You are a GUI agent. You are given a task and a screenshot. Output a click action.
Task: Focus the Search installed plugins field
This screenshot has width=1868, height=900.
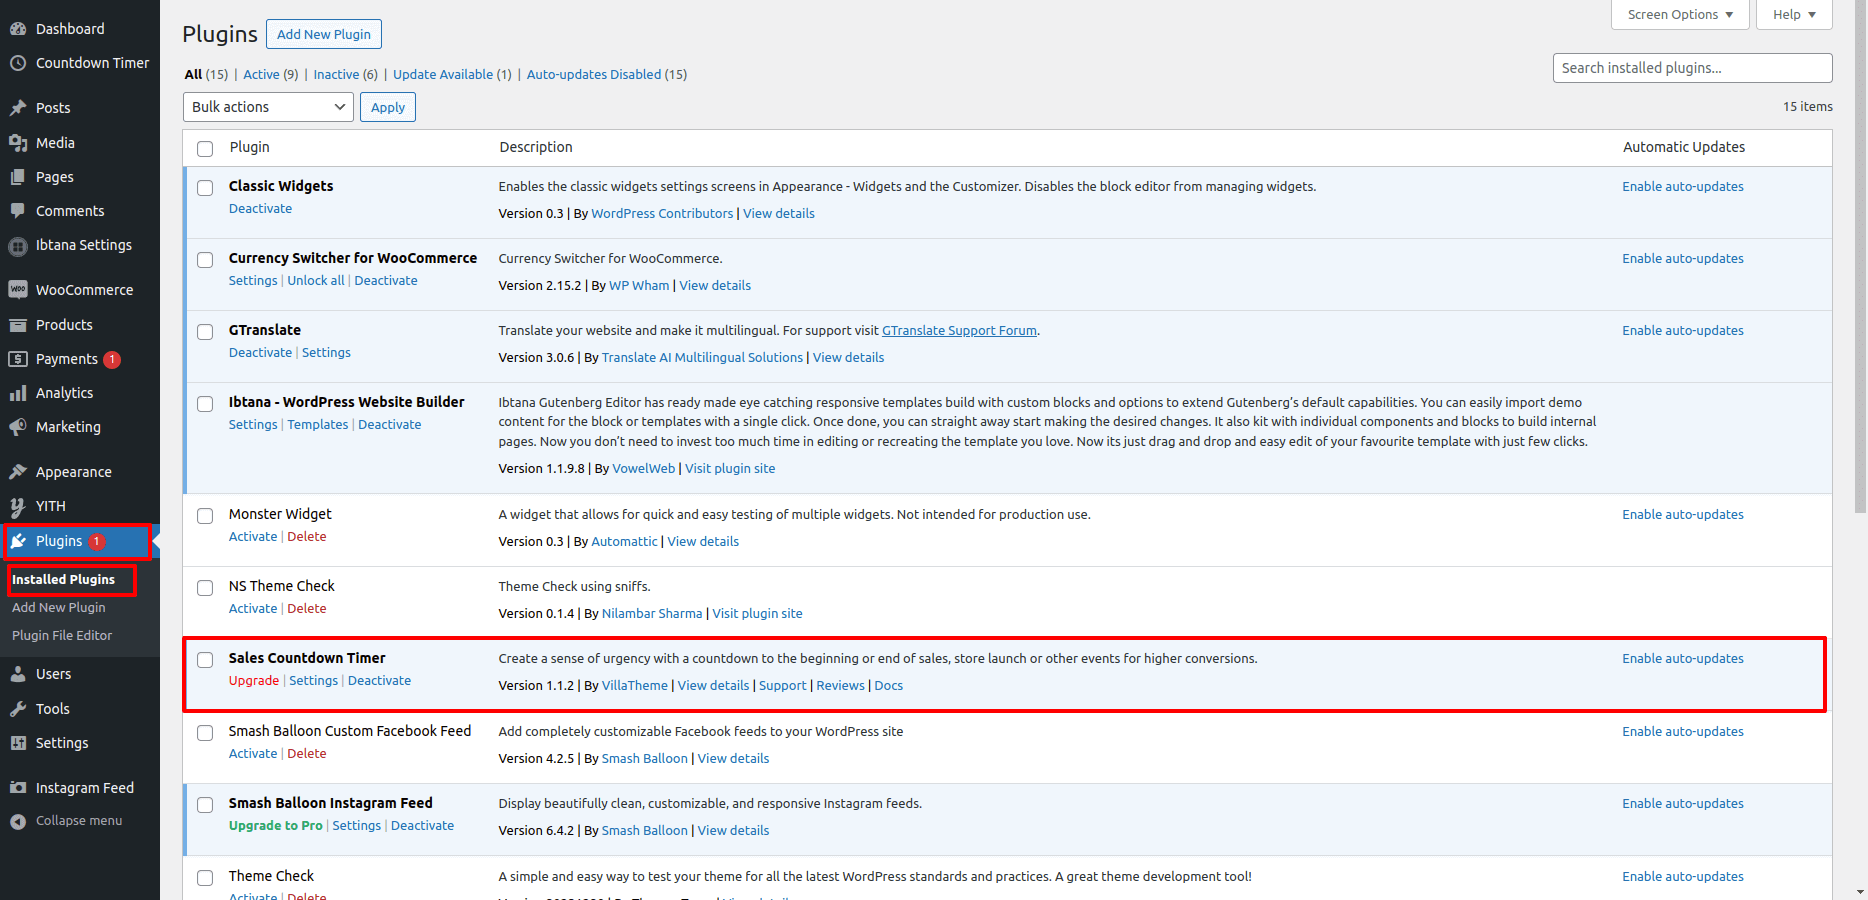point(1692,68)
